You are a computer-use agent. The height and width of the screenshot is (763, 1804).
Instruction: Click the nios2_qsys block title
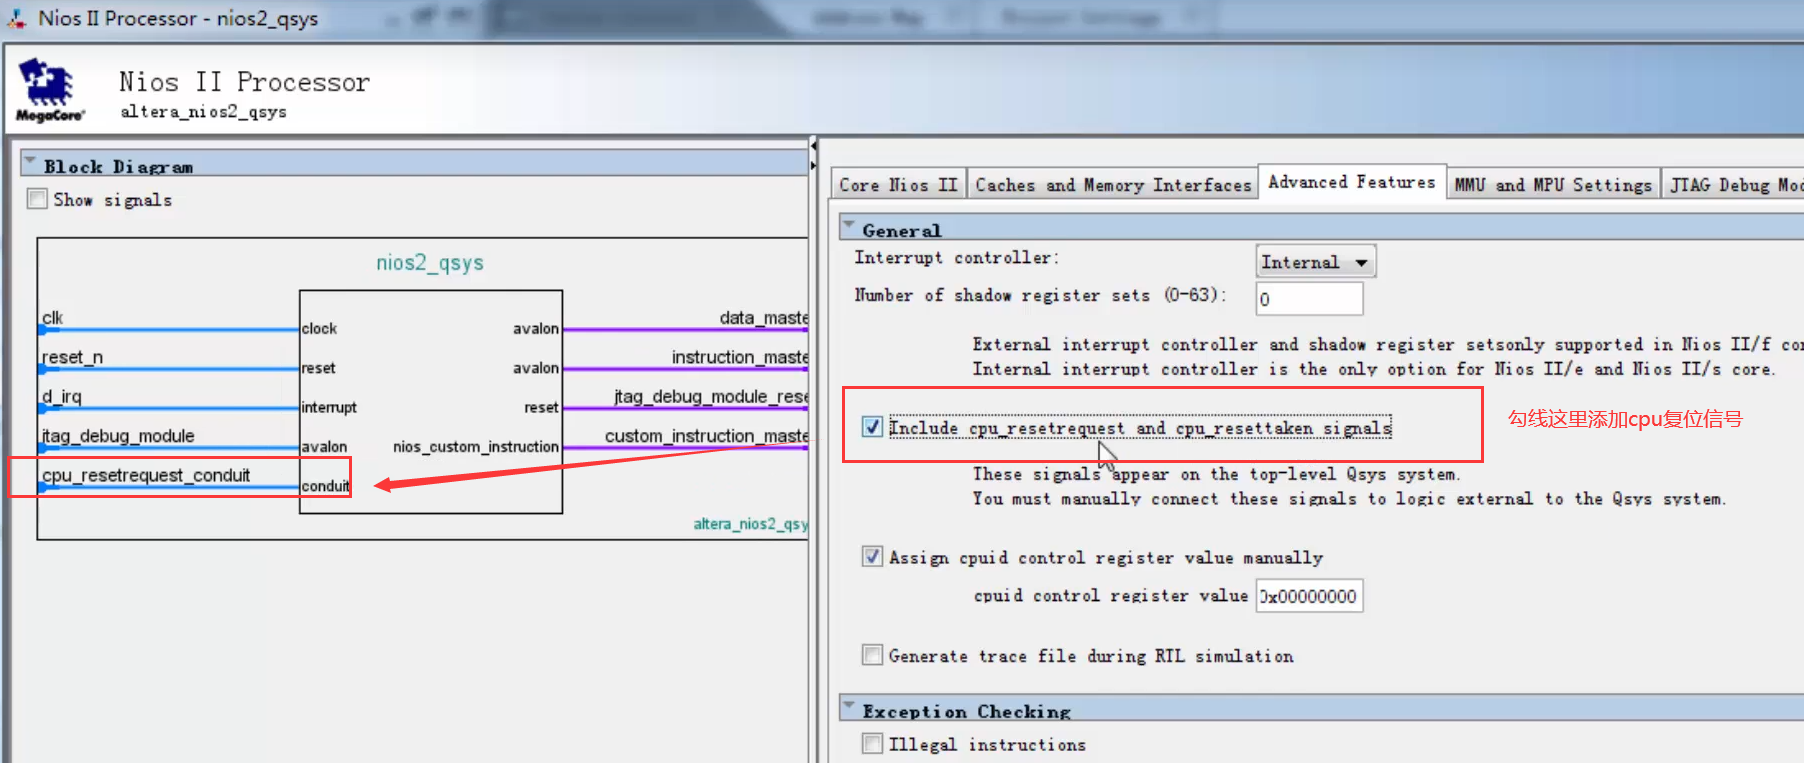click(x=430, y=263)
